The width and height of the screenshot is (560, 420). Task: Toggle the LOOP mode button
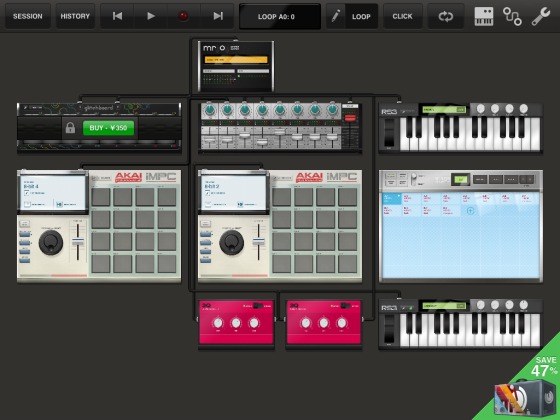tap(361, 16)
